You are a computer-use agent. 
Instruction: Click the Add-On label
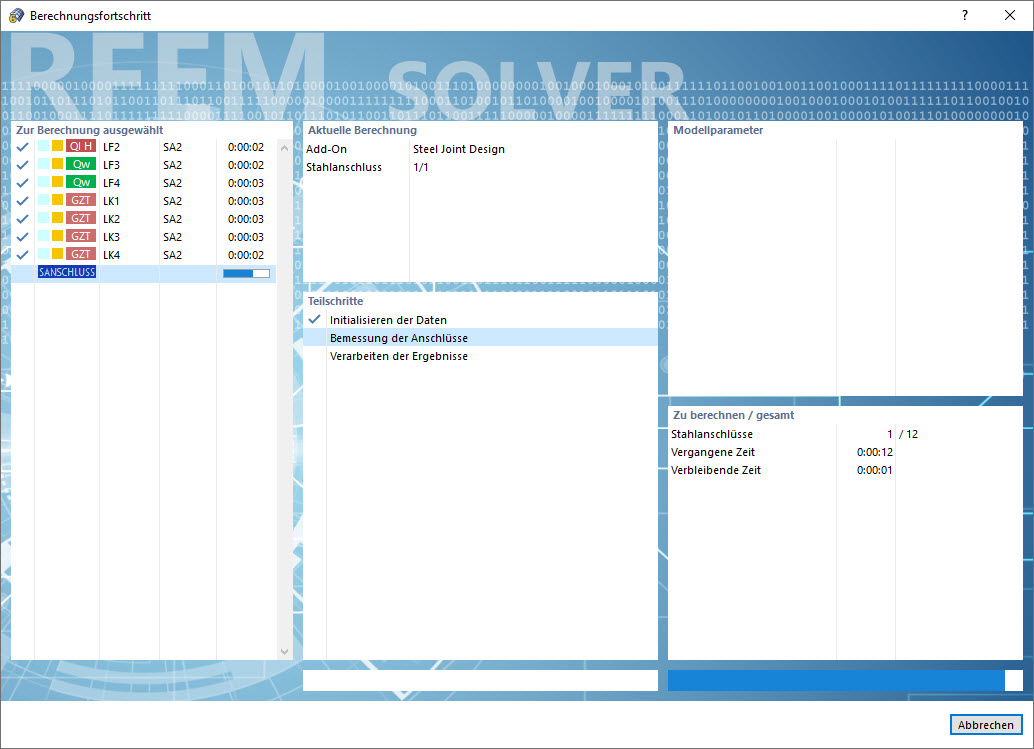tap(326, 149)
